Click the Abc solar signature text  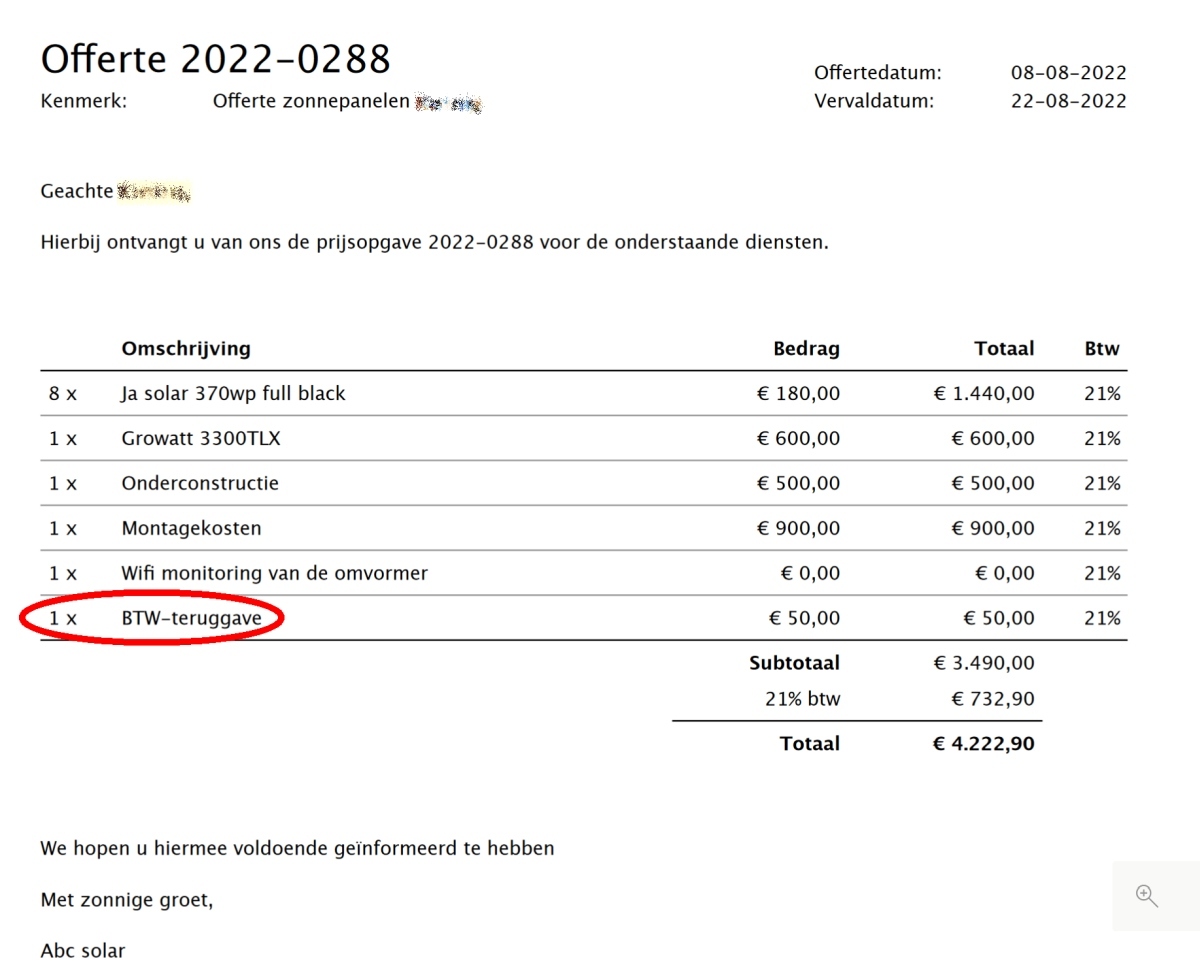point(82,950)
